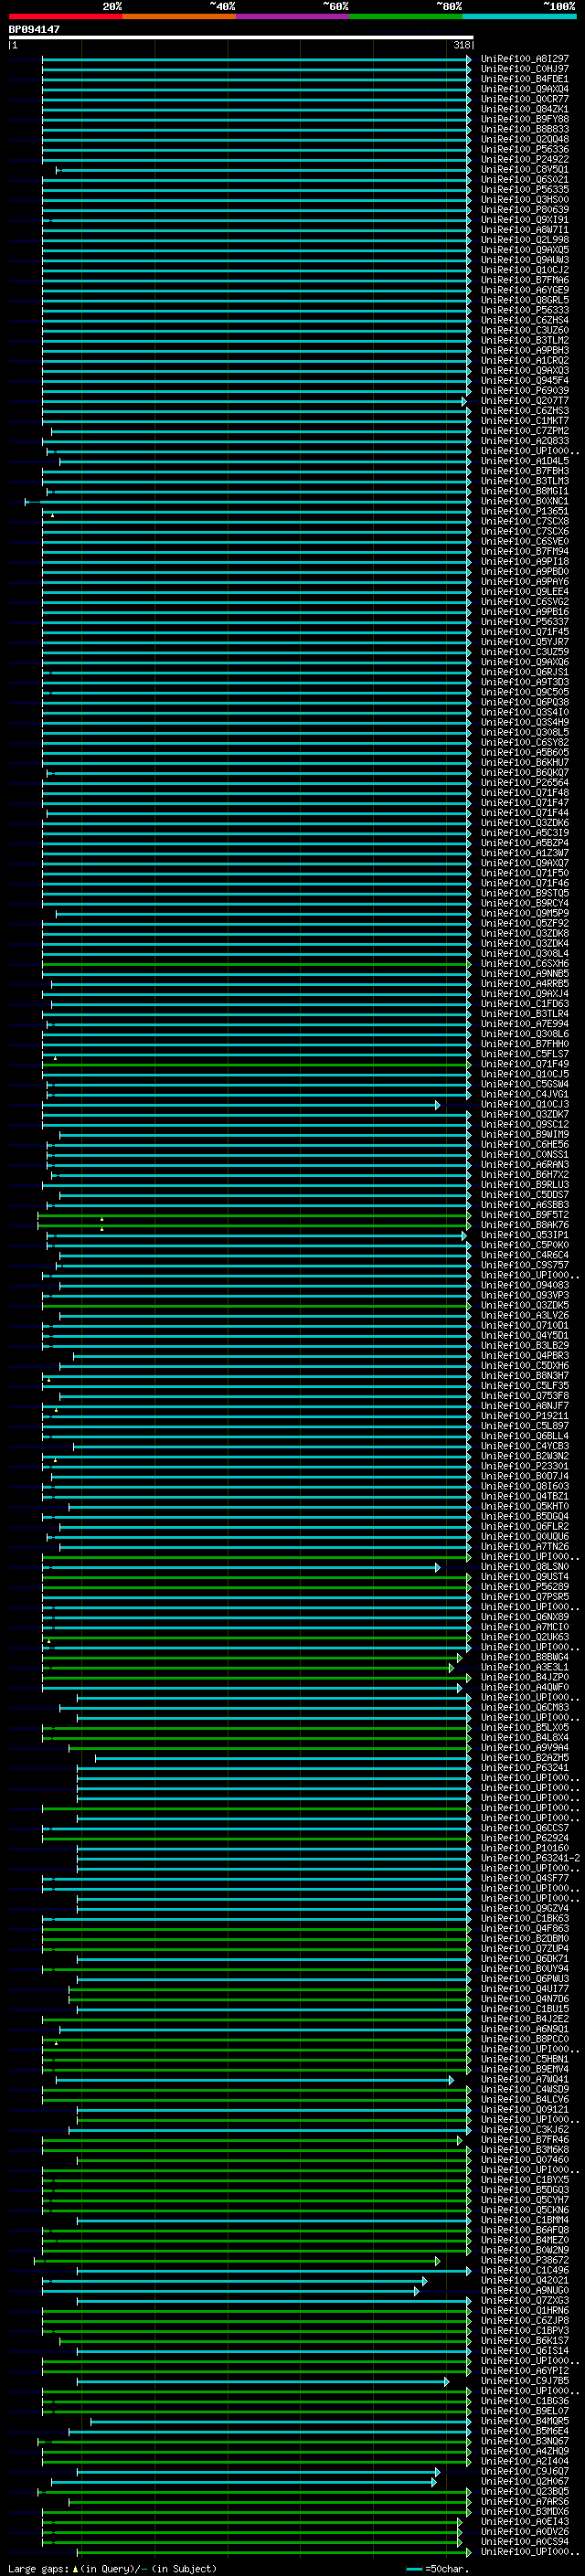Click the purple ~60% identity legend segment
585x2576 pixels.
[x=292, y=16]
